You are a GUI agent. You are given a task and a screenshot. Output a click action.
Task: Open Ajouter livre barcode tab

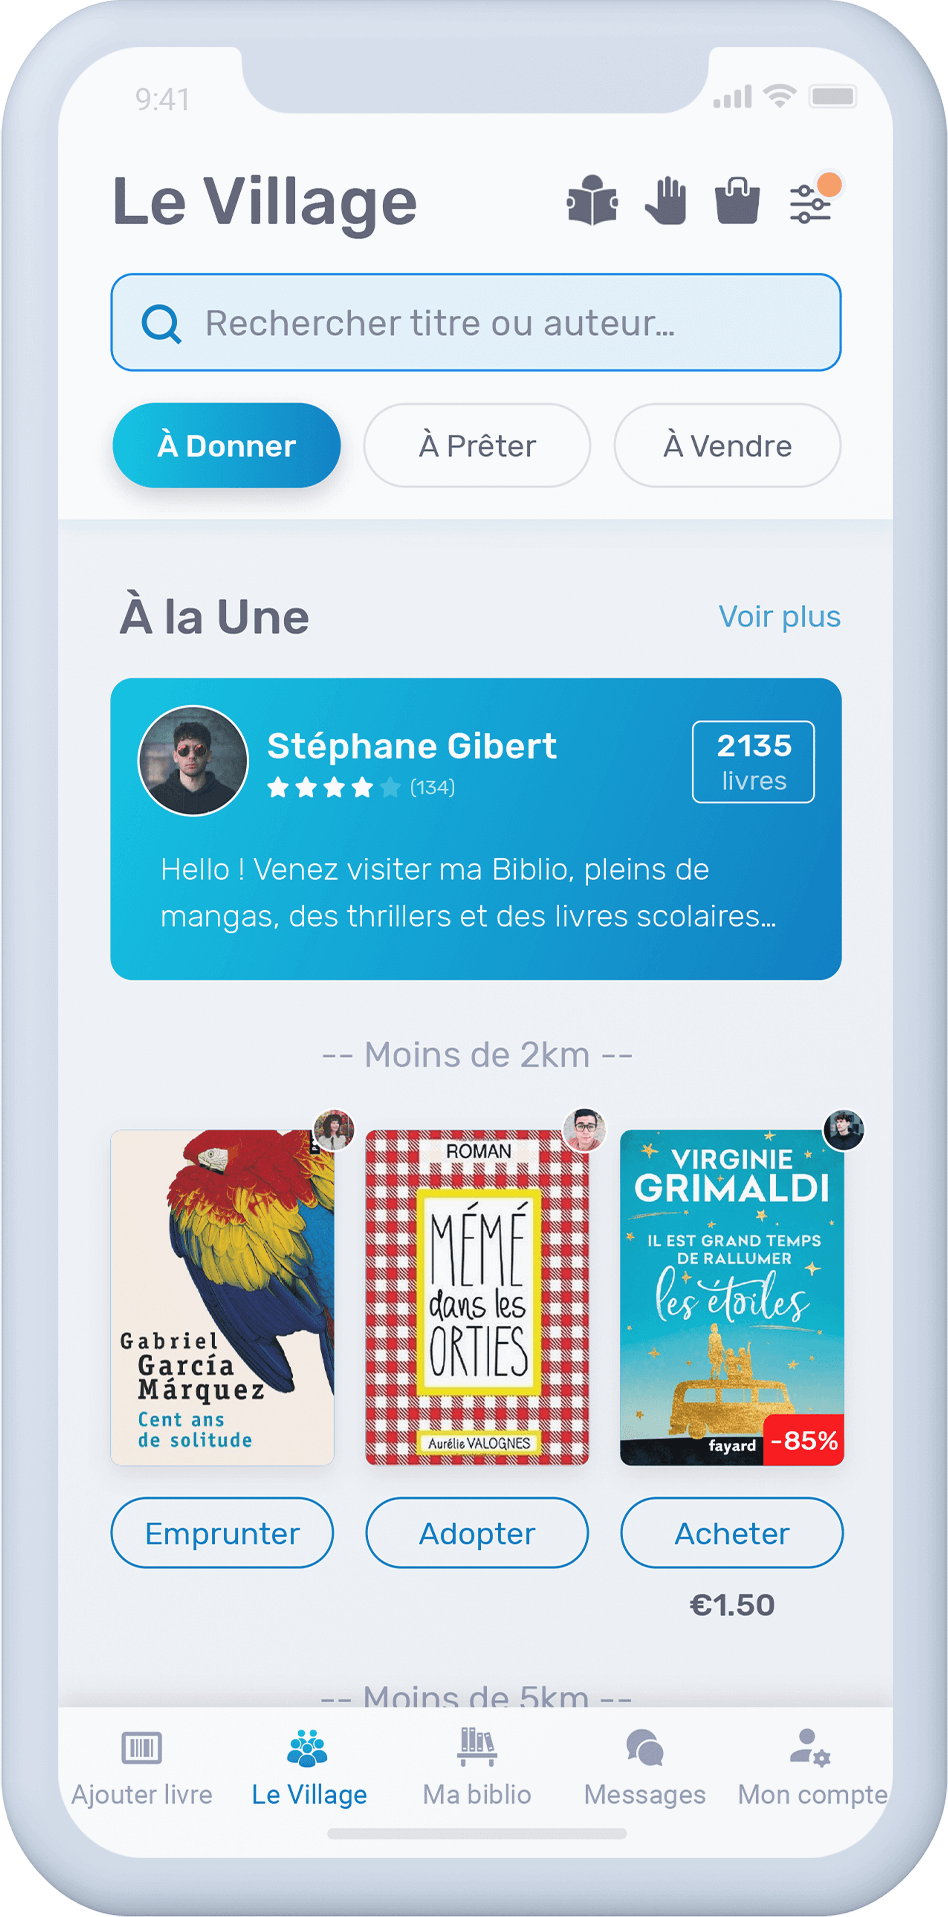pyautogui.click(x=142, y=1767)
